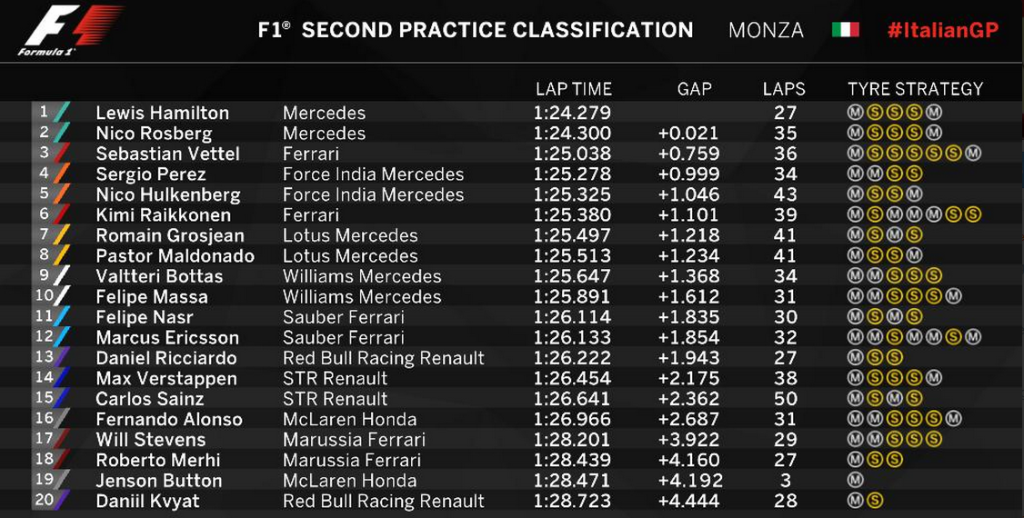
Task: Click Lewis Hamilton's first medium tyre icon
Action: (855, 113)
